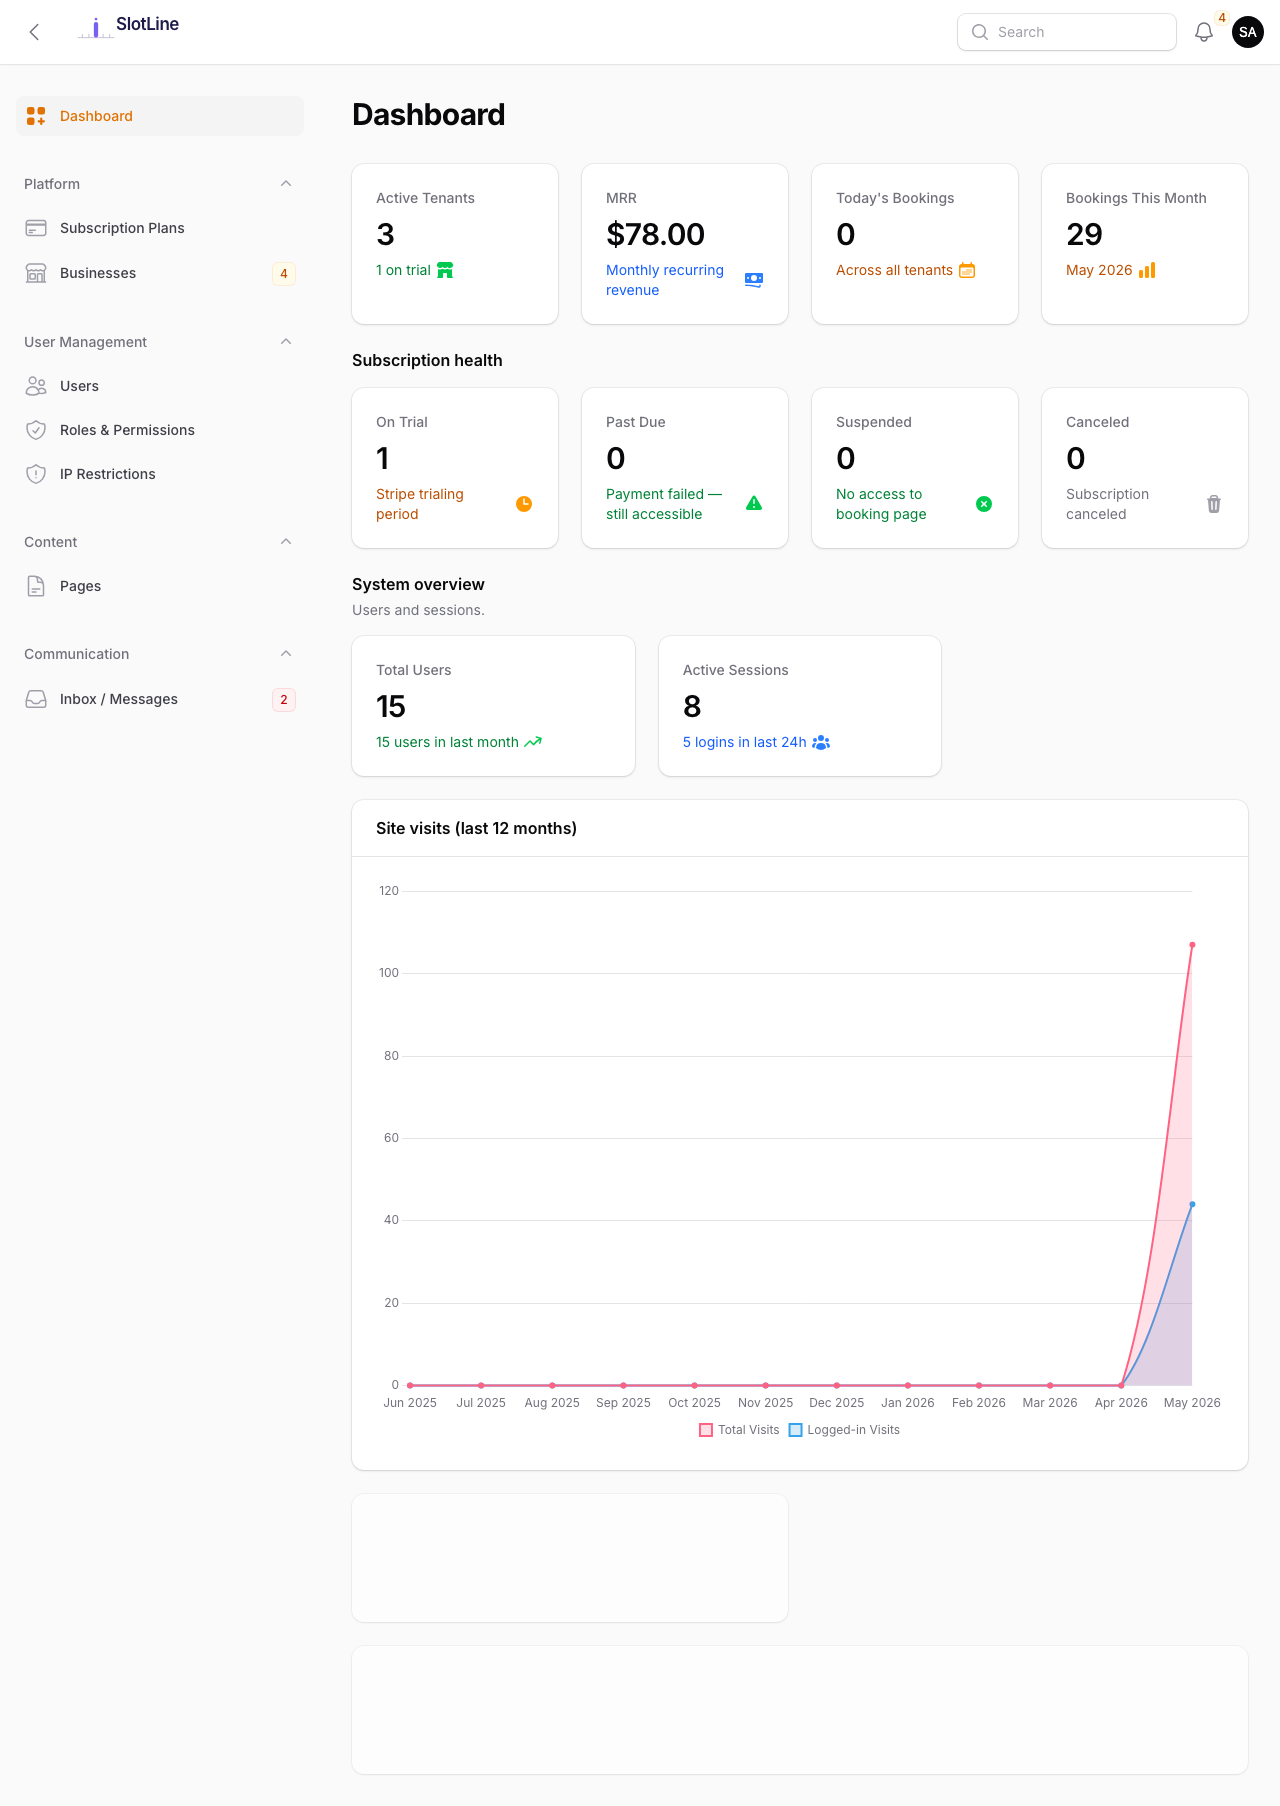The width and height of the screenshot is (1280, 1806).
Task: Open Businesses menu item
Action: tap(160, 273)
